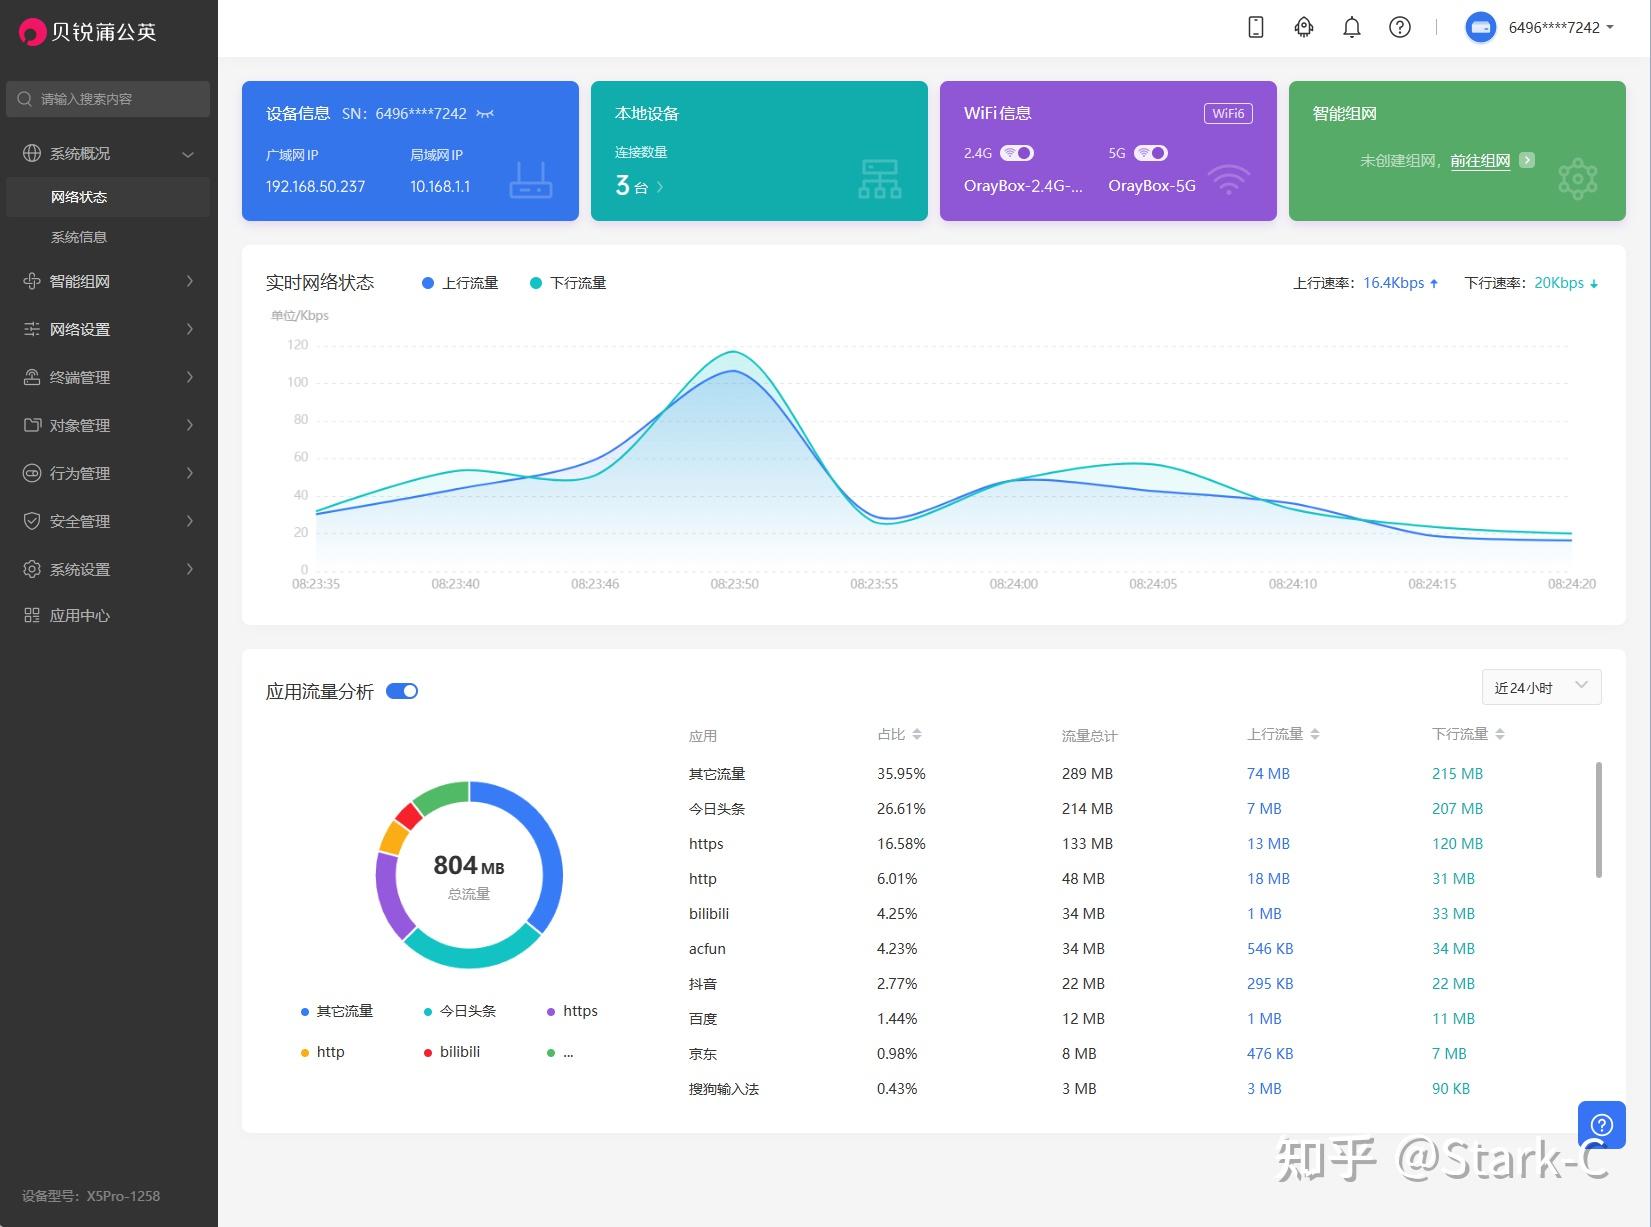
Task: Select 网络状态 in sidebar
Action: 108,197
